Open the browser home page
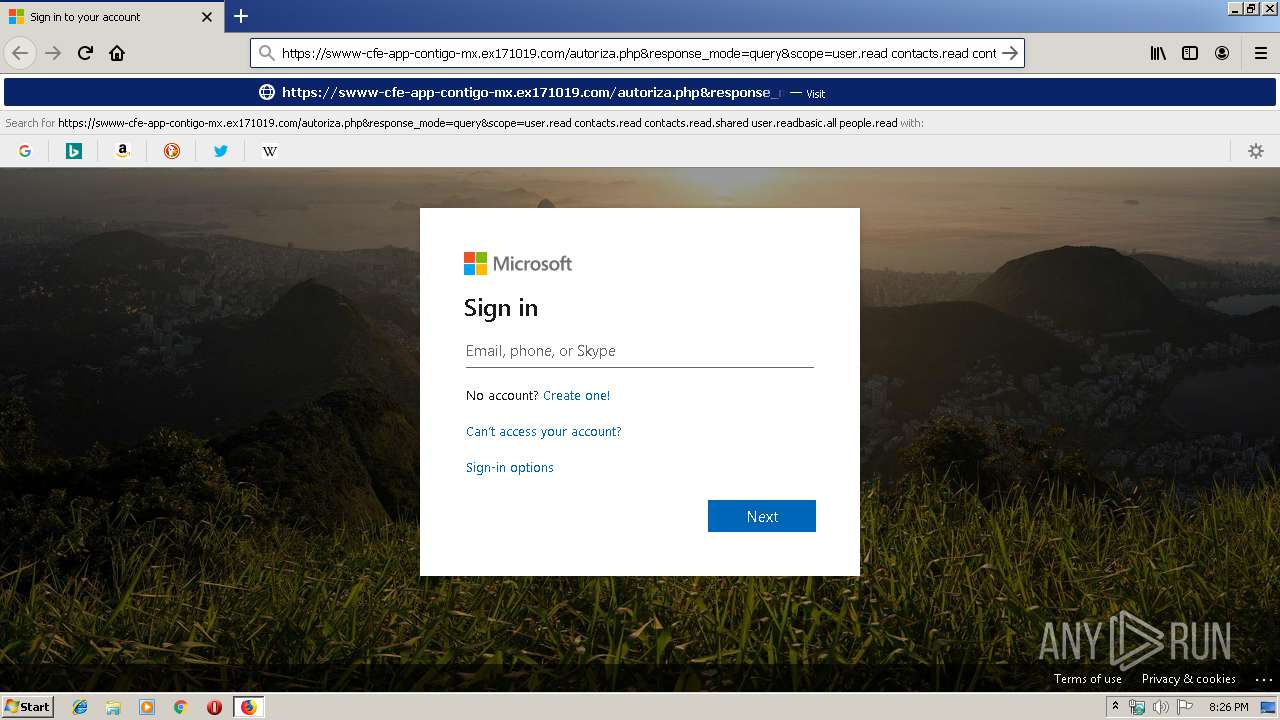Image resolution: width=1280 pixels, height=720 pixels. coord(117,53)
